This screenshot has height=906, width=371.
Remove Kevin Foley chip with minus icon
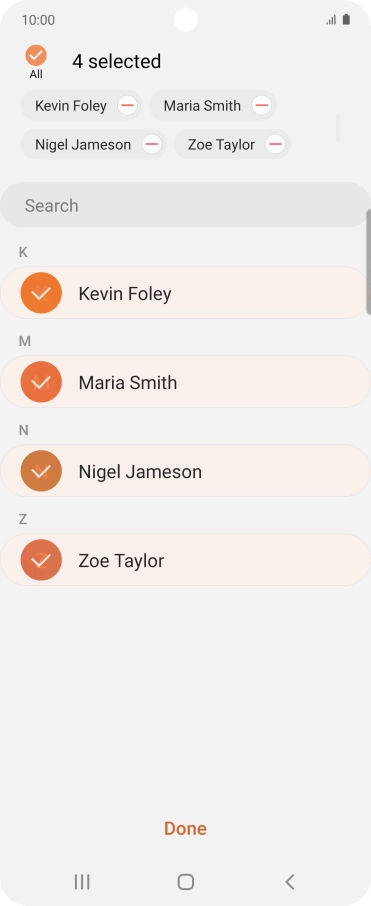[128, 106]
